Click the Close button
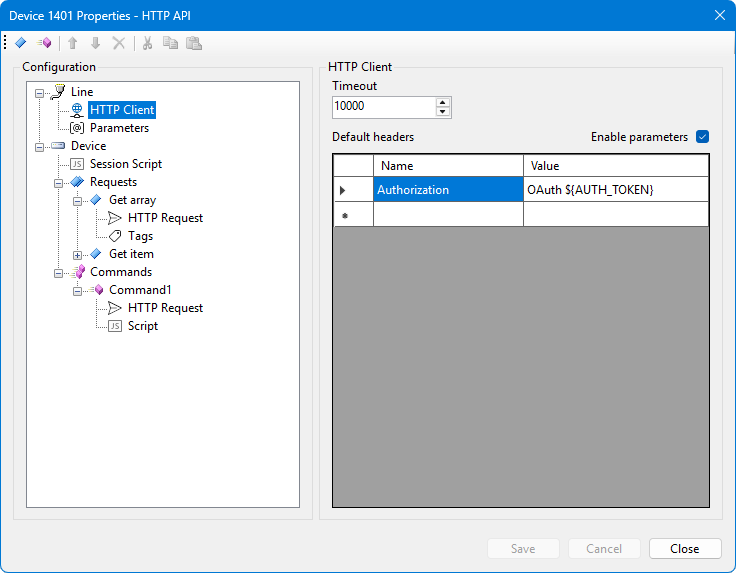Screen dimensions: 736x573 685,549
